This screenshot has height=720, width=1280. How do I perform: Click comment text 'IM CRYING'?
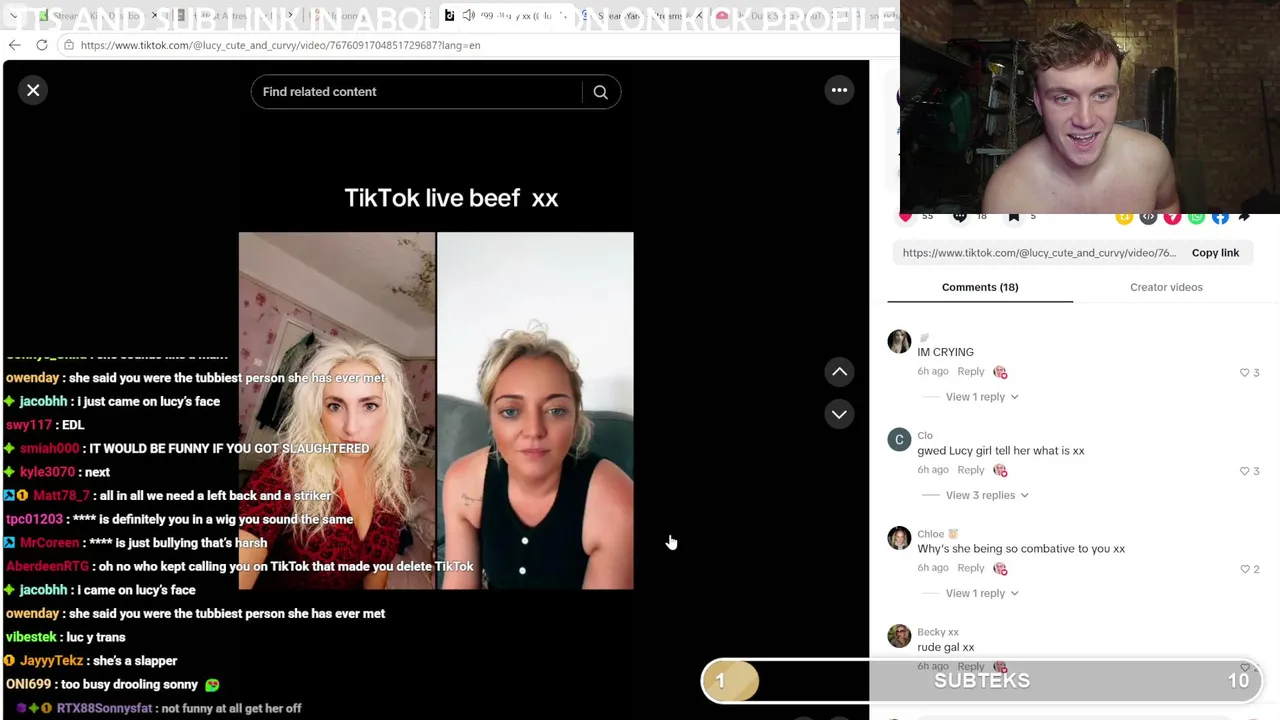pos(945,352)
